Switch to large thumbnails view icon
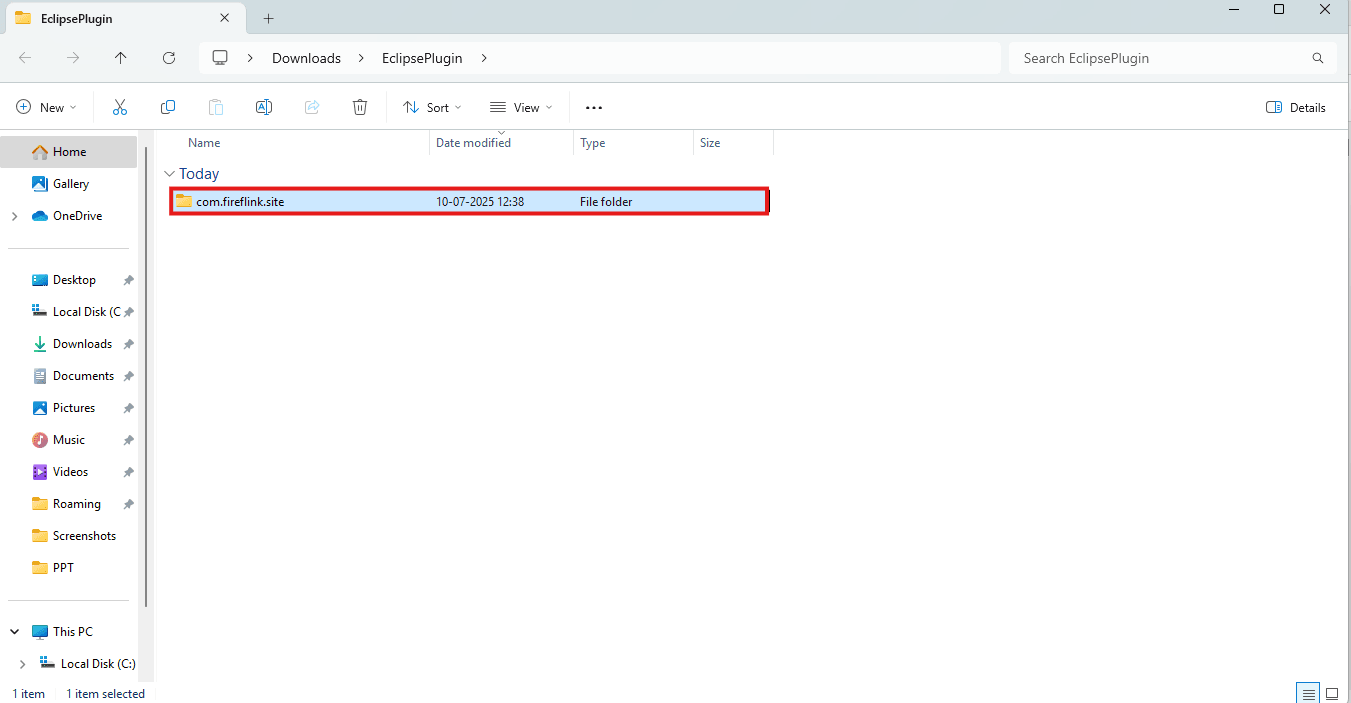1351x703 pixels. (1332, 693)
